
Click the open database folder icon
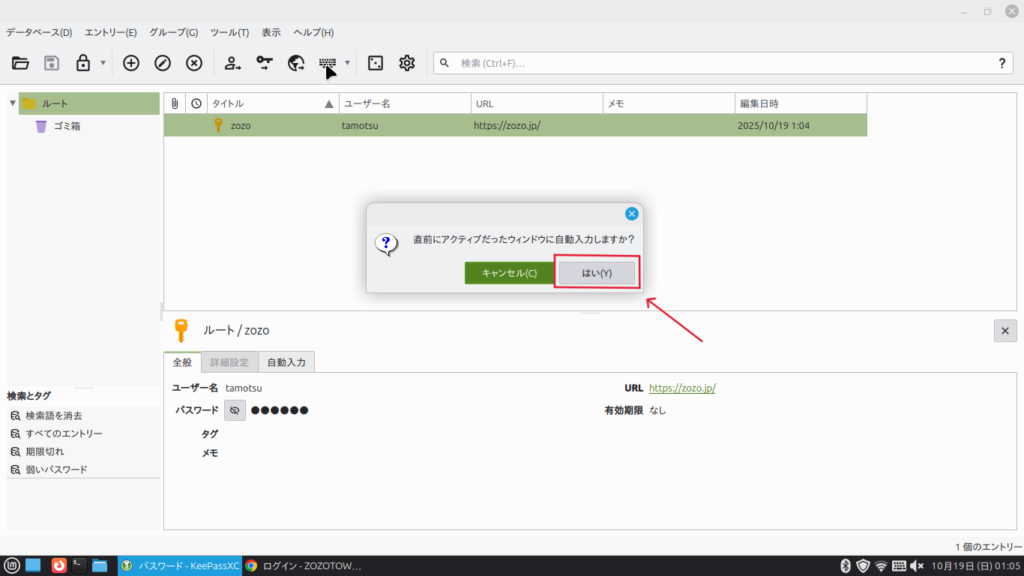(x=20, y=63)
